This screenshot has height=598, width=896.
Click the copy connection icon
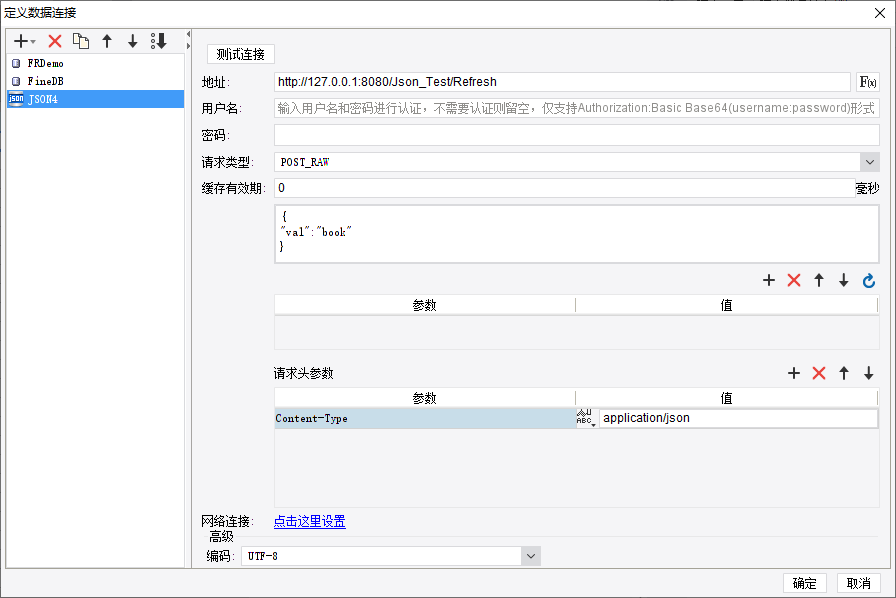point(81,41)
